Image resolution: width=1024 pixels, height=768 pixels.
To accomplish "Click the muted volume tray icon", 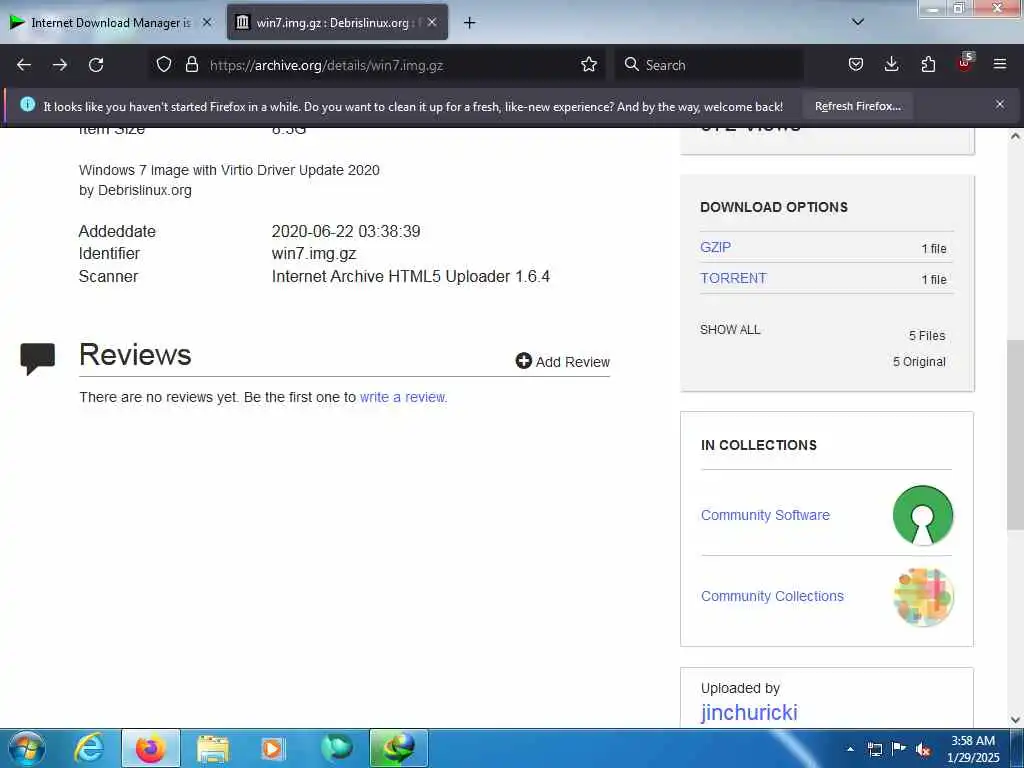I will tap(923, 749).
